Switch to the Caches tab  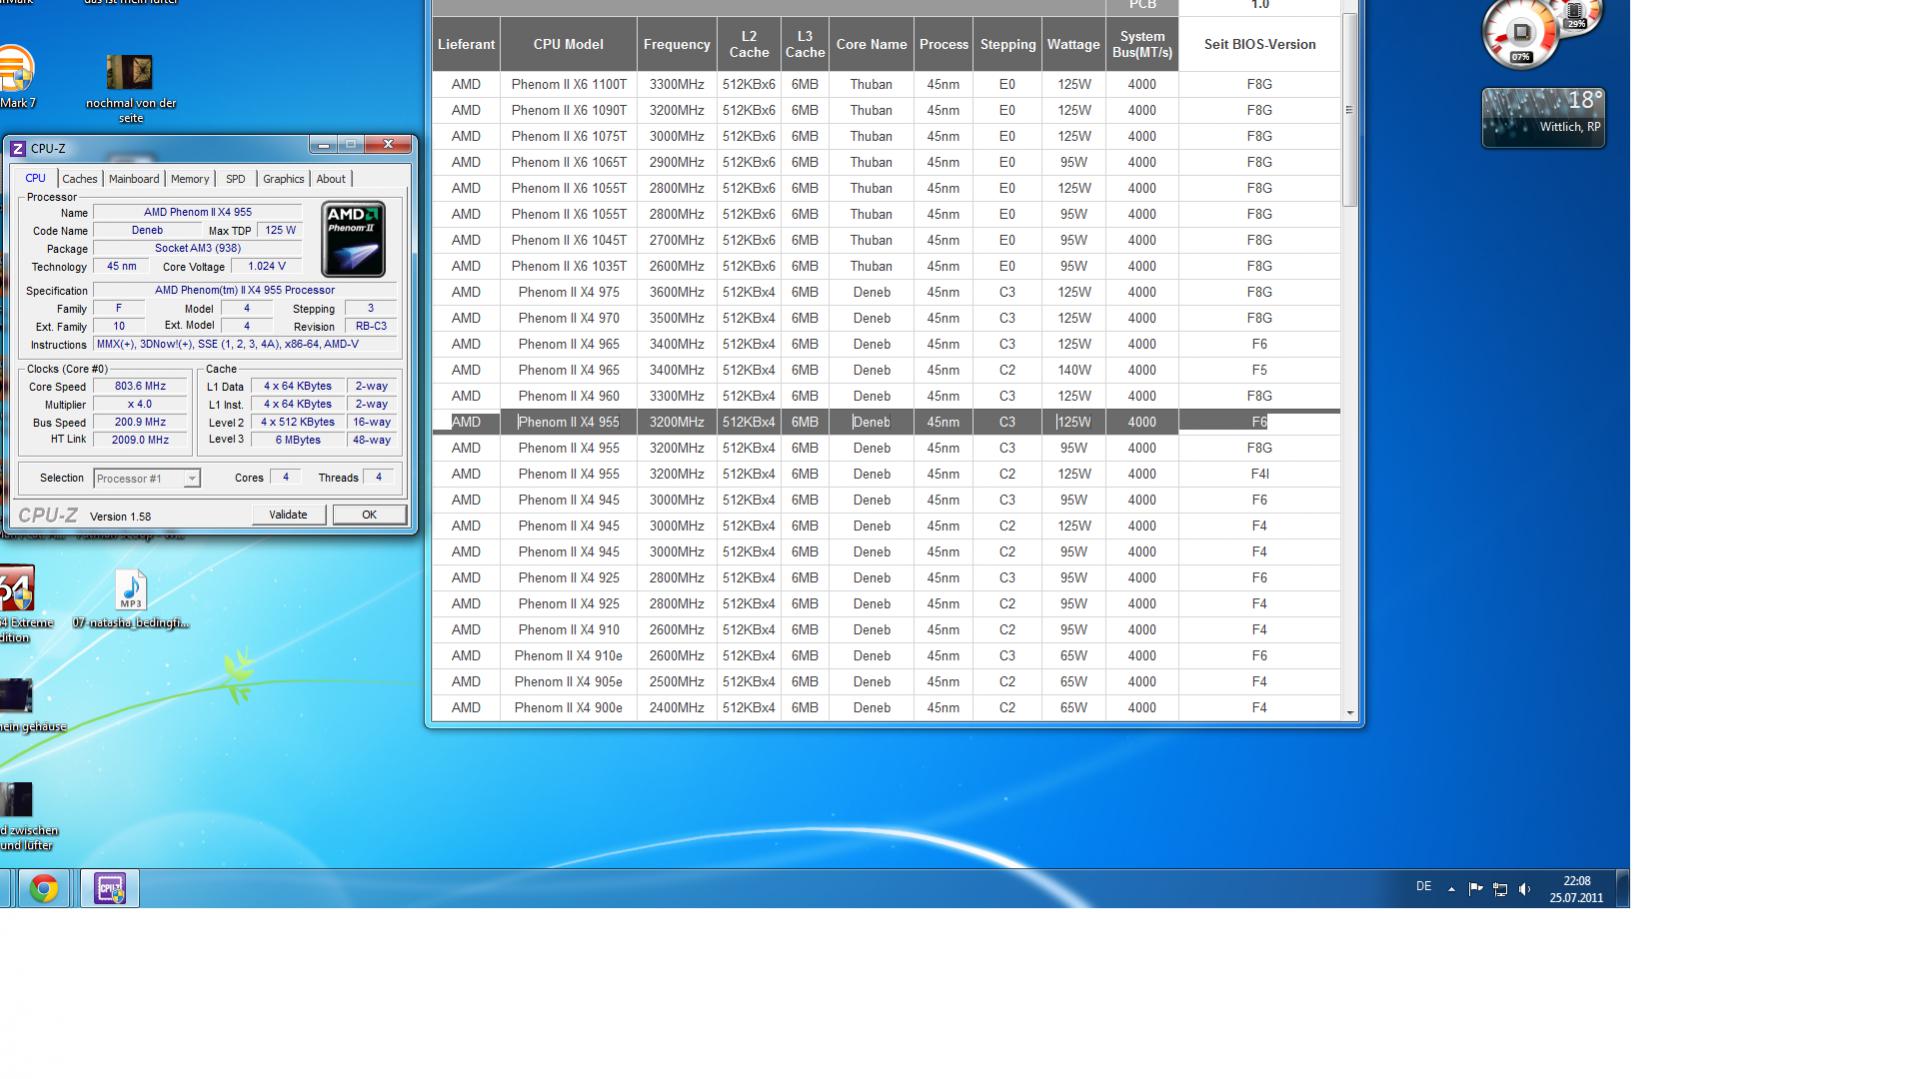(79, 179)
